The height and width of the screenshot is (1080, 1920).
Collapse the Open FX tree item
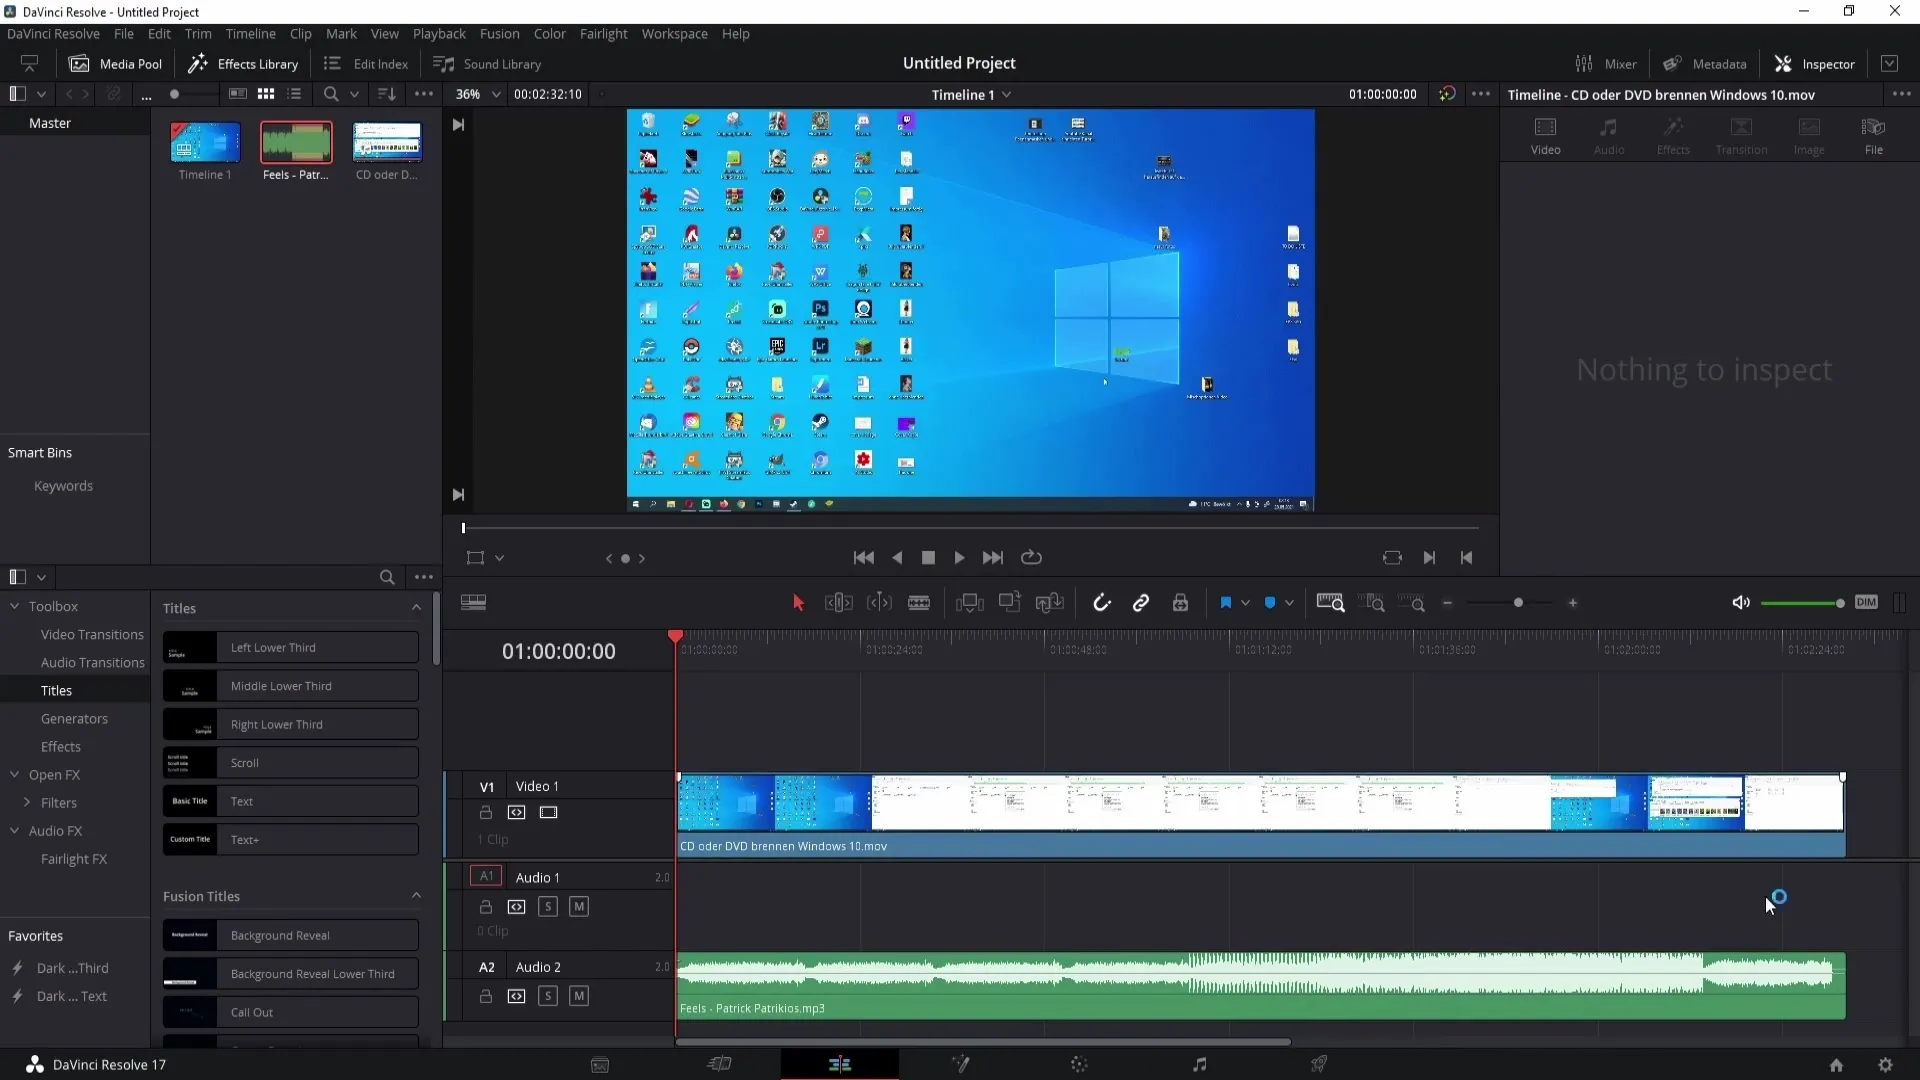tap(15, 775)
